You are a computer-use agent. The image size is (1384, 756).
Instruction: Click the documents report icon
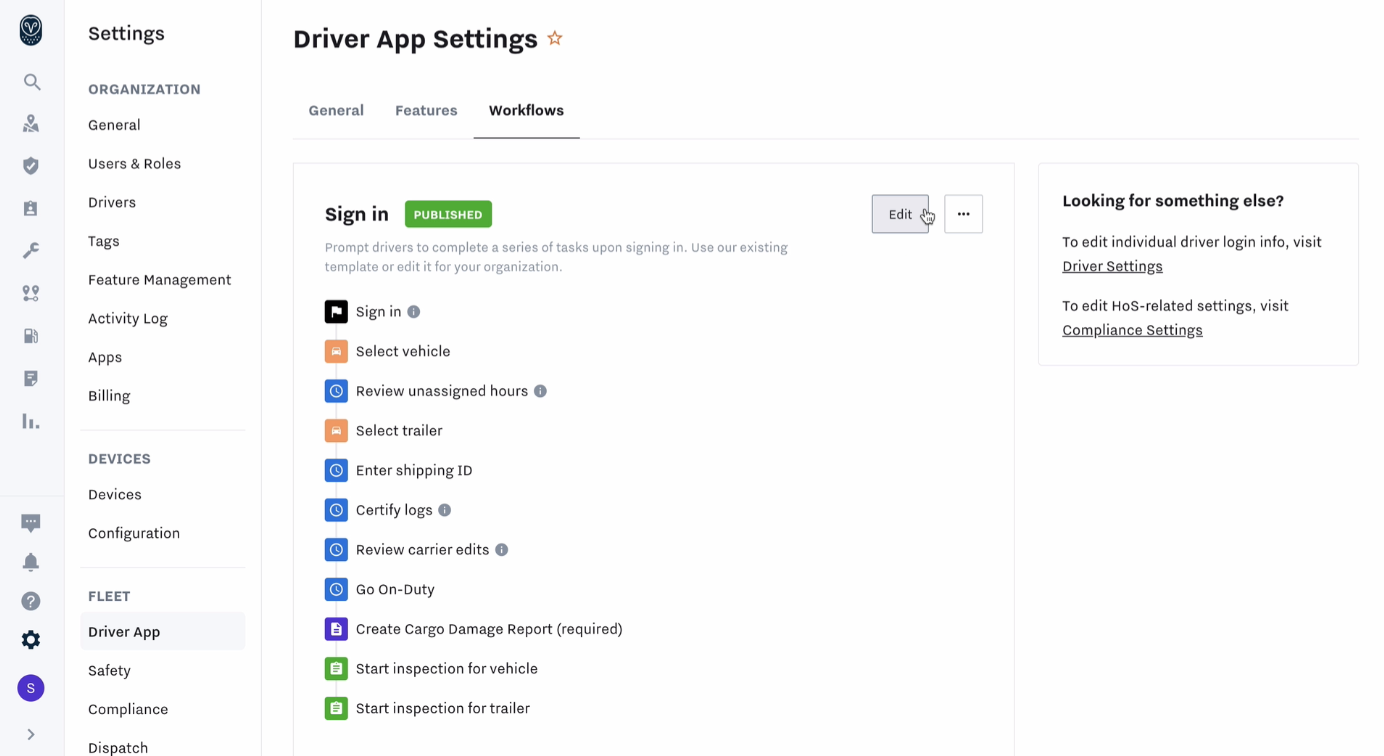(x=31, y=378)
